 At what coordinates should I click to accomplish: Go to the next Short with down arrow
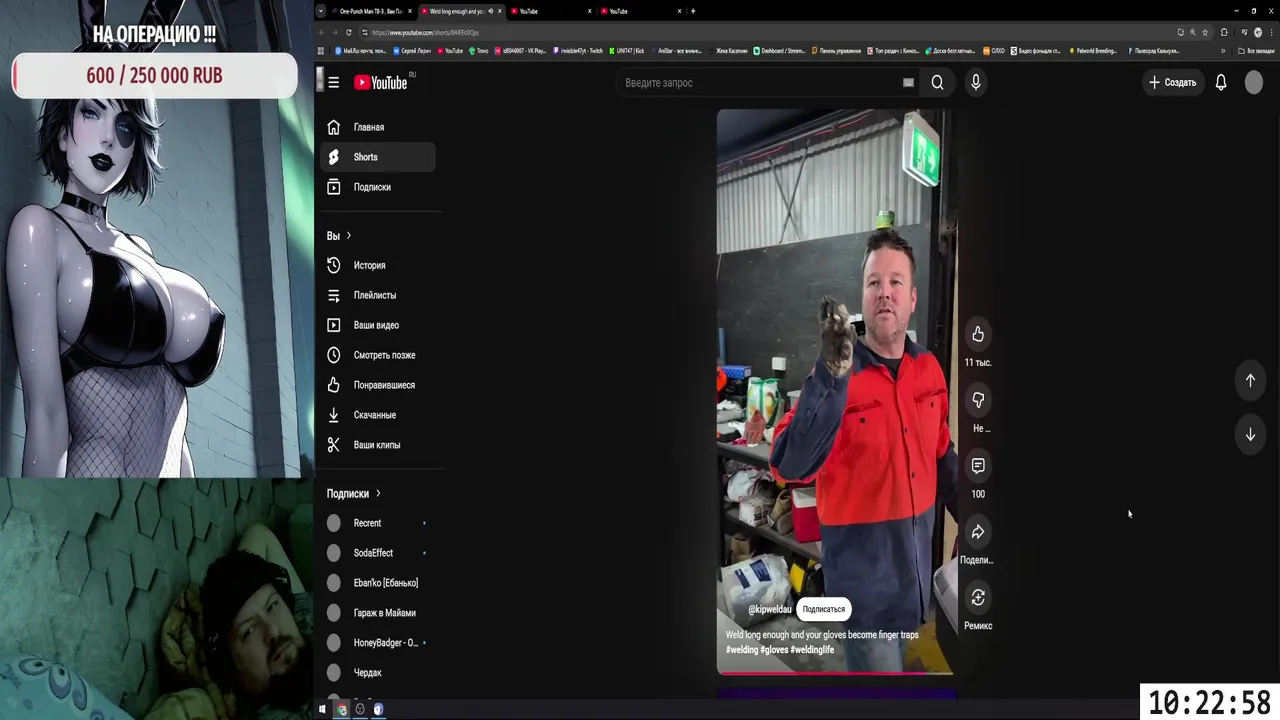click(x=1250, y=435)
